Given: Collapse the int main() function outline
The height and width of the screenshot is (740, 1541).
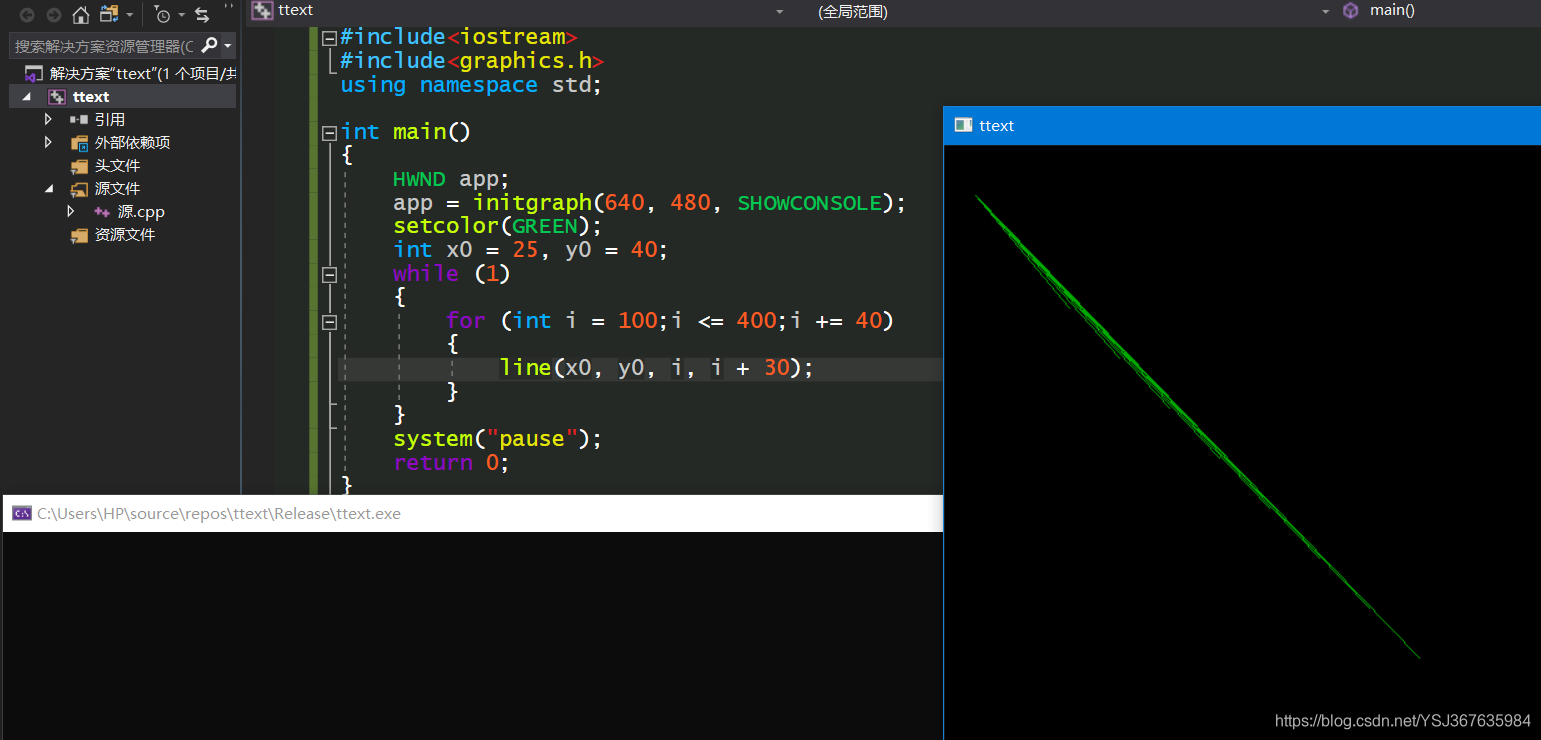Looking at the screenshot, I should [x=329, y=132].
